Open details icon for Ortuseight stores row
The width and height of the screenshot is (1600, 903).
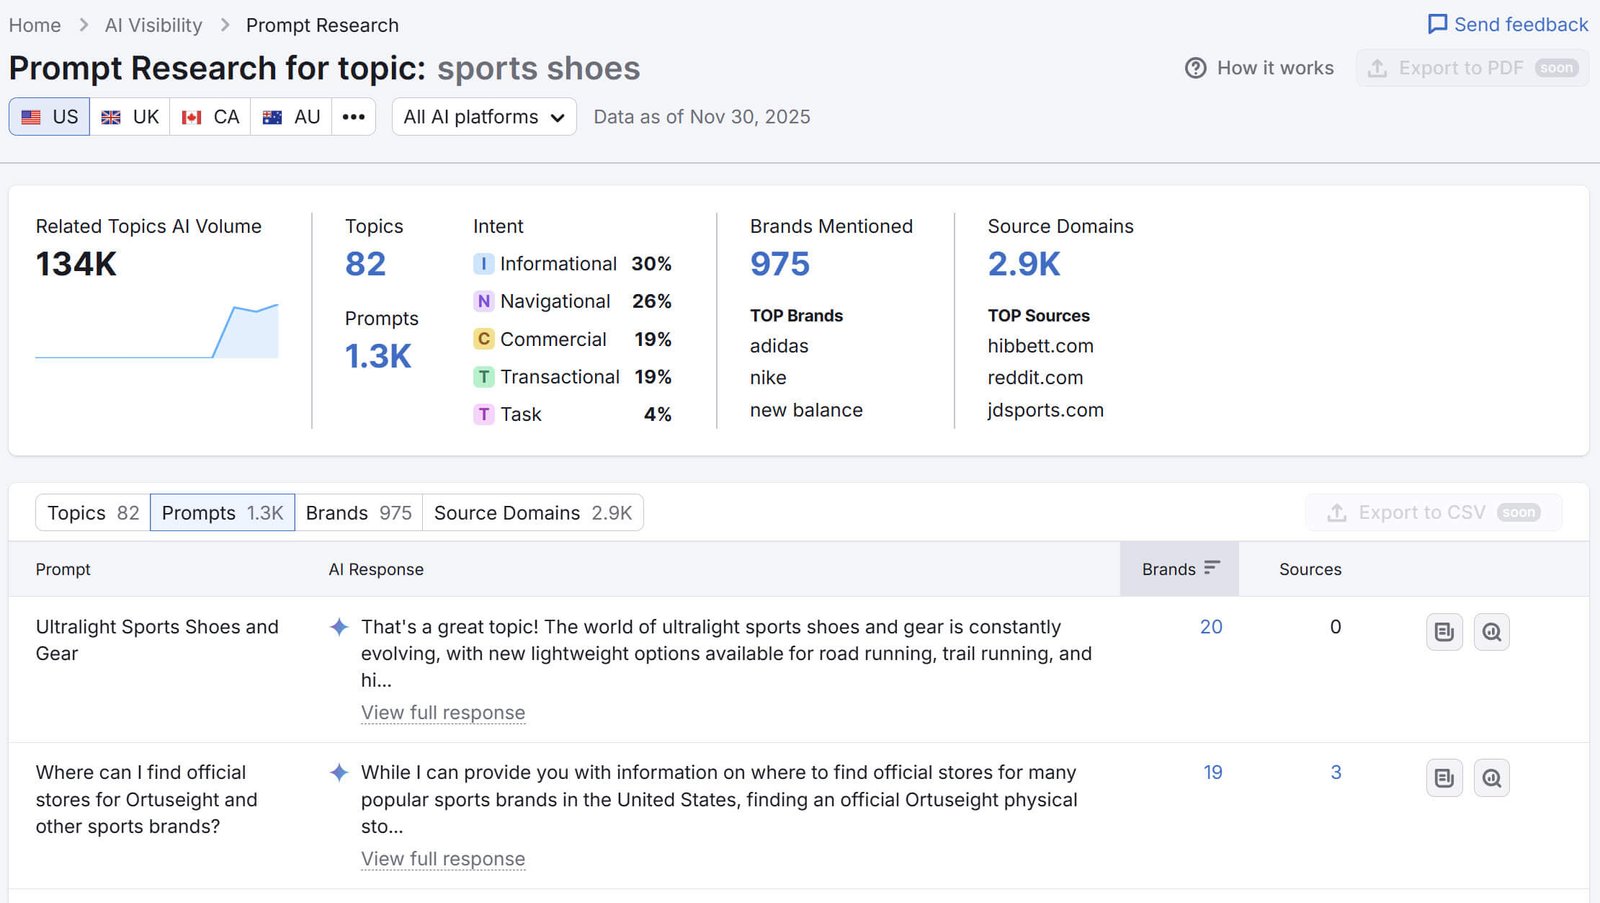pyautogui.click(x=1444, y=778)
